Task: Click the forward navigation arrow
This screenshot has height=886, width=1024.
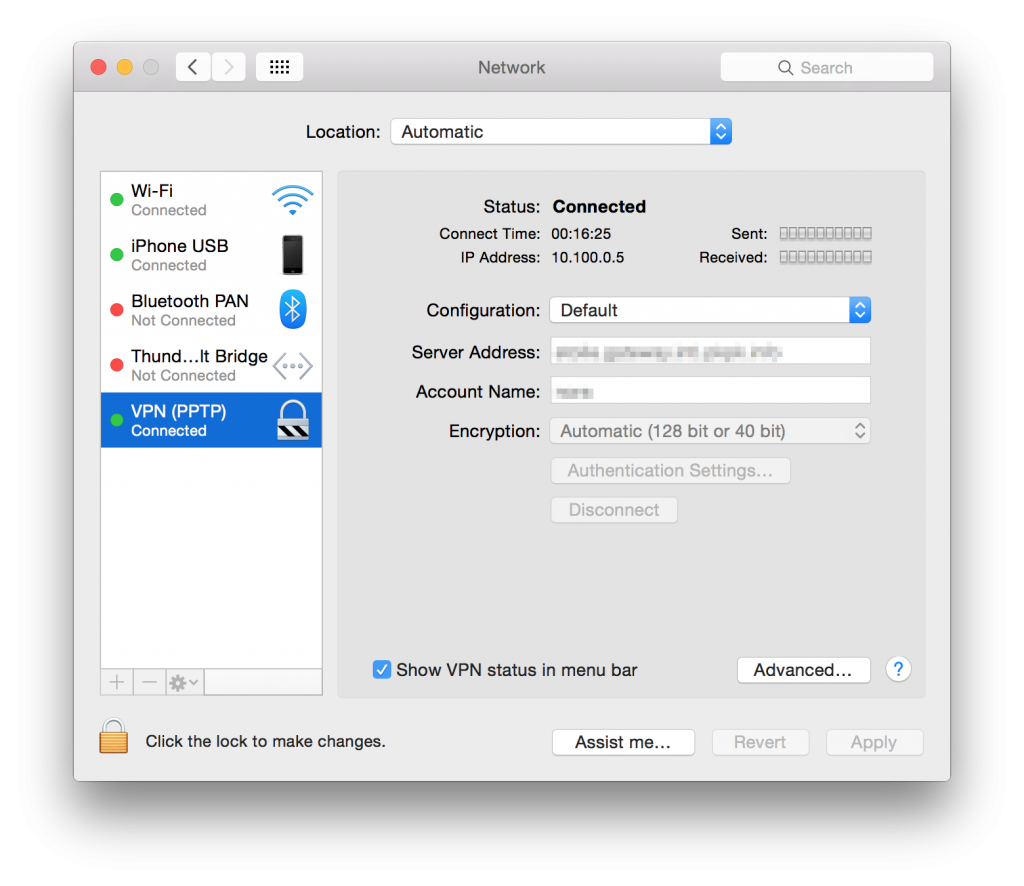Action: coord(229,67)
